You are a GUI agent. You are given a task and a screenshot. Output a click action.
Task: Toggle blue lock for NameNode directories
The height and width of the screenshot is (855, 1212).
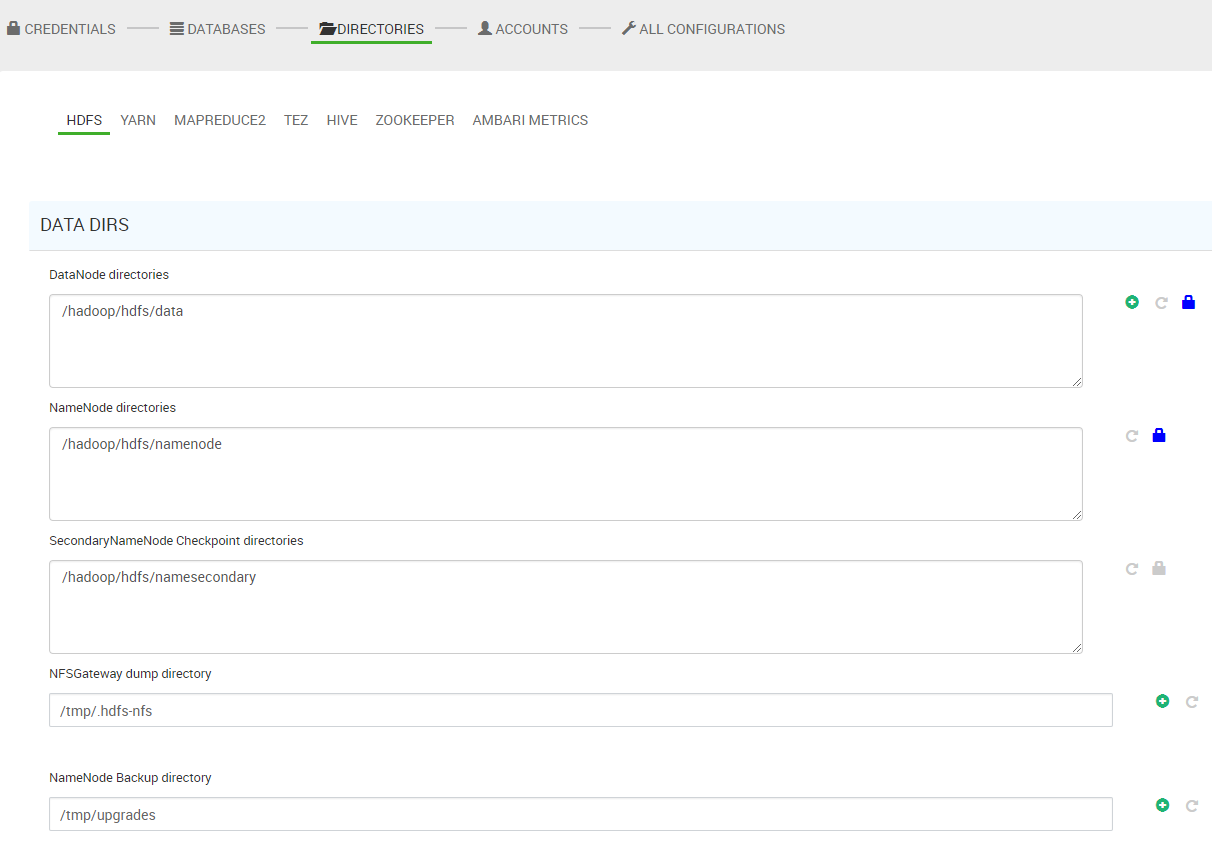coord(1159,435)
